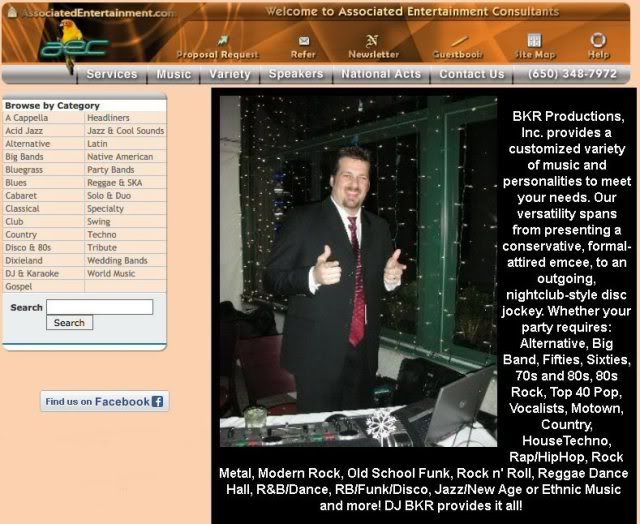Open the Party Bands category
The height and width of the screenshot is (524, 640).
tap(111, 170)
